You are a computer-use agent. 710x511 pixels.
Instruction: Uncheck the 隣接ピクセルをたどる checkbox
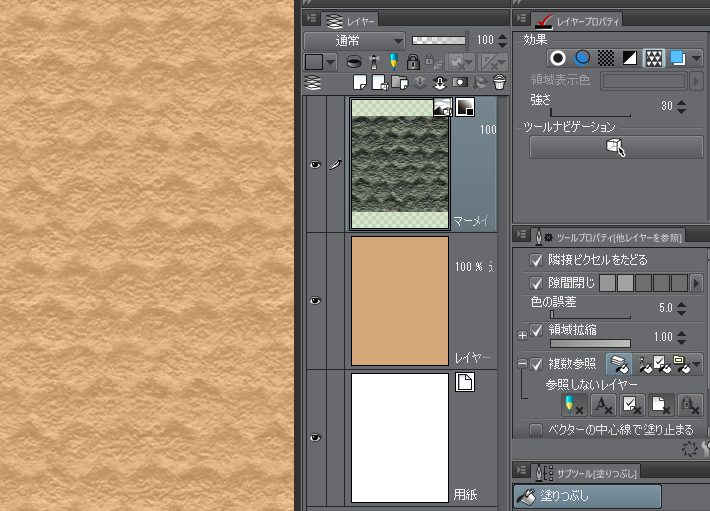point(535,260)
